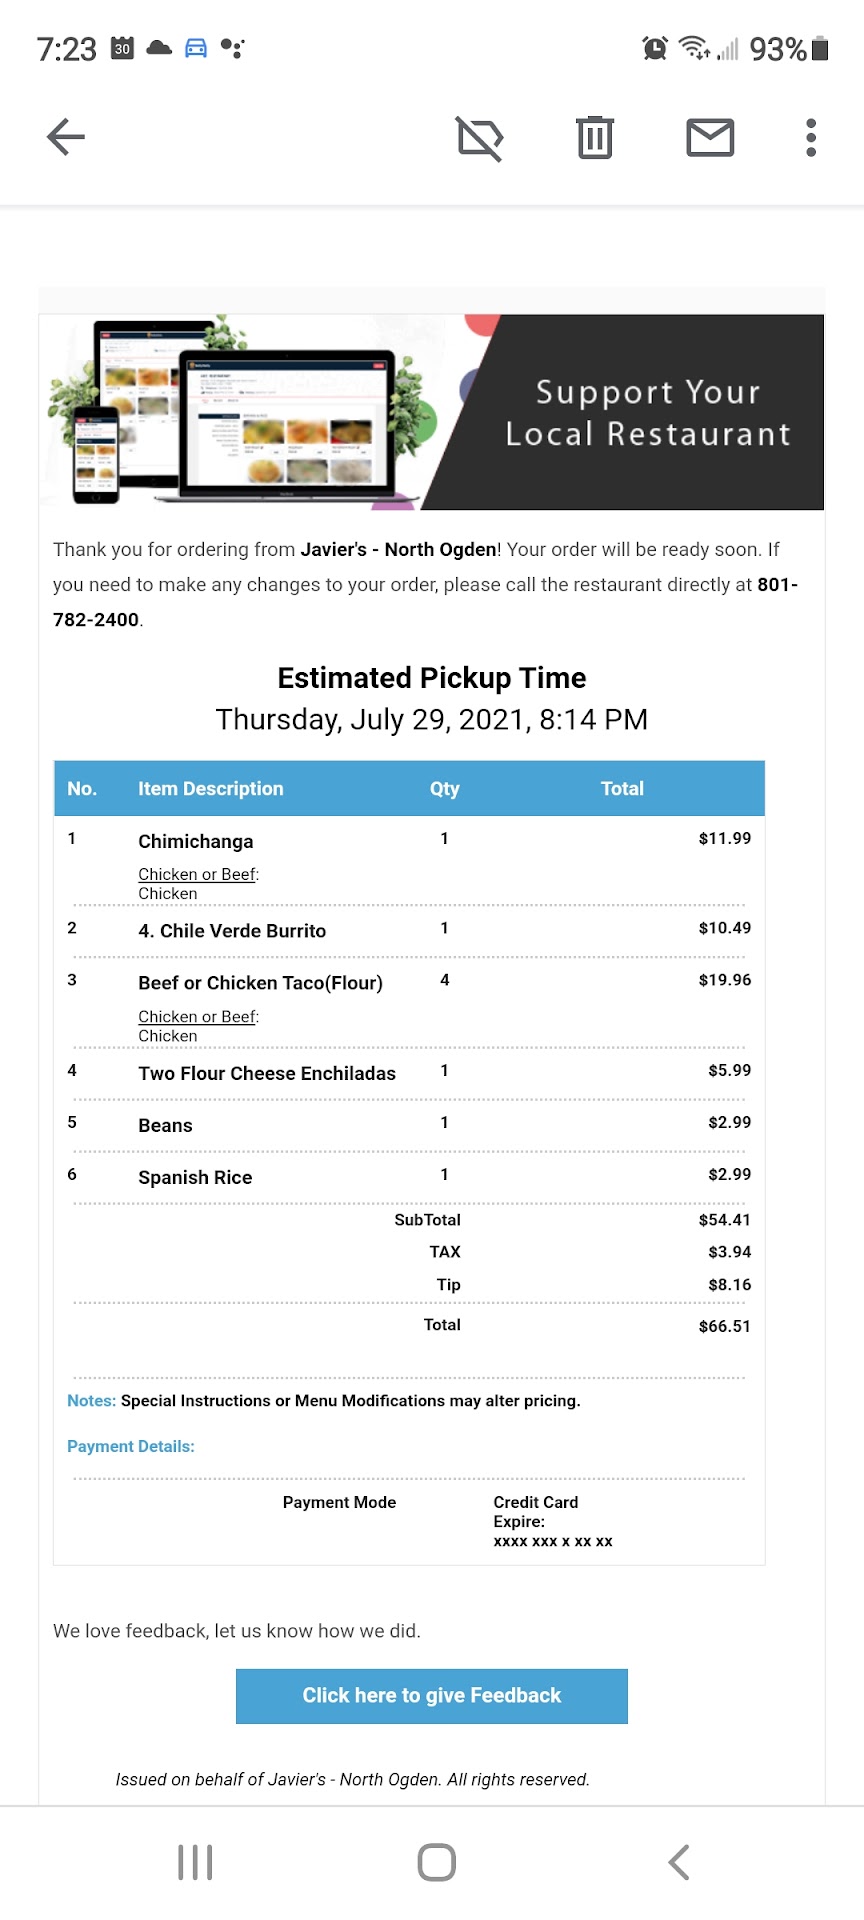864x1920 pixels.
Task: Tap the calendar notification icon
Action: click(x=122, y=48)
